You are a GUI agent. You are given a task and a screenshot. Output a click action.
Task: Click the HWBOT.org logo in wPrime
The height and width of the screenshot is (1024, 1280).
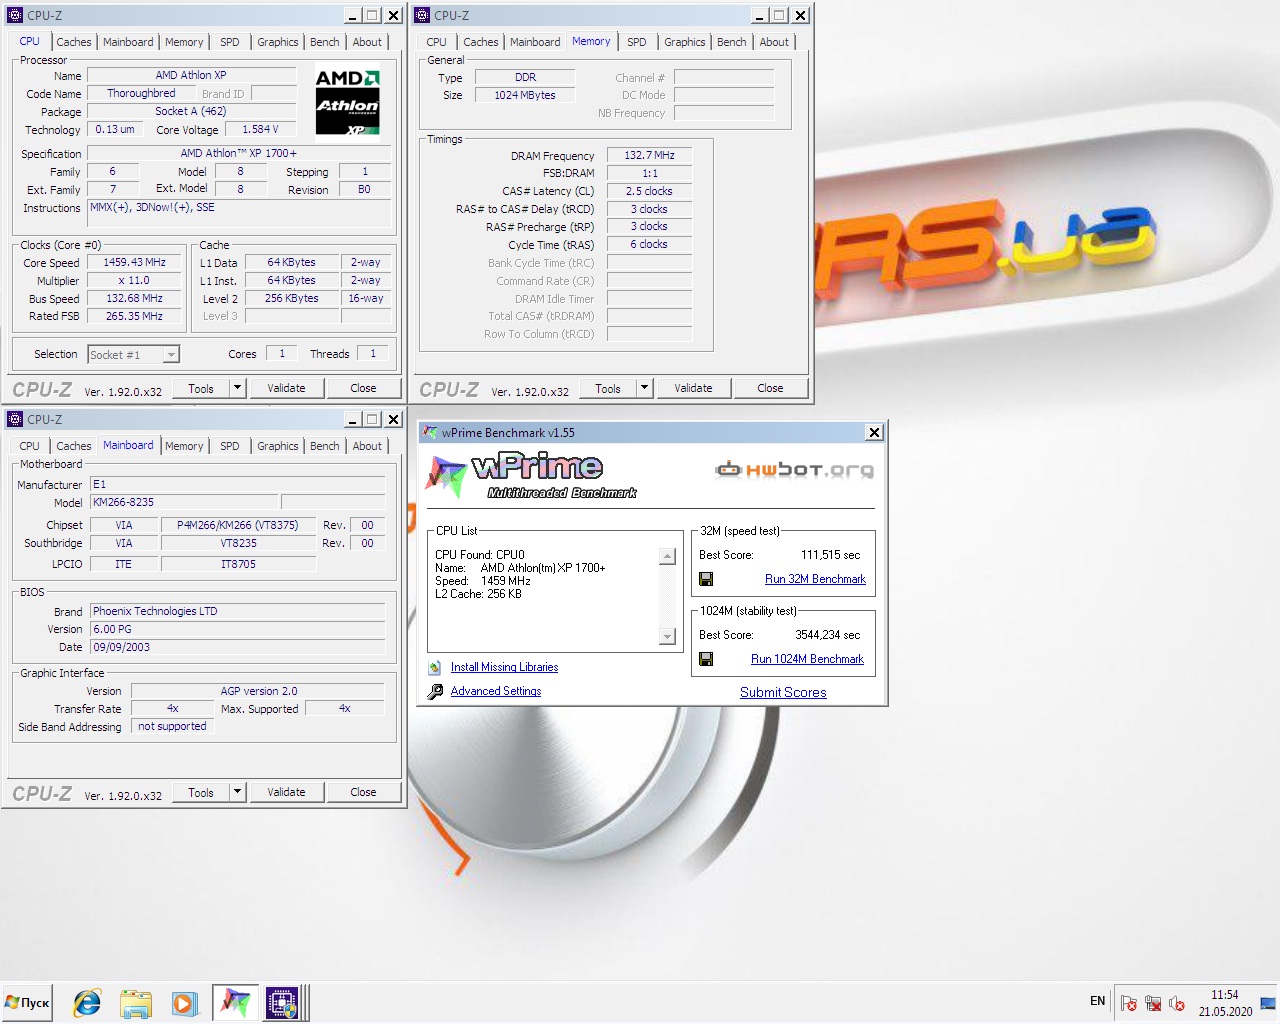click(x=794, y=469)
